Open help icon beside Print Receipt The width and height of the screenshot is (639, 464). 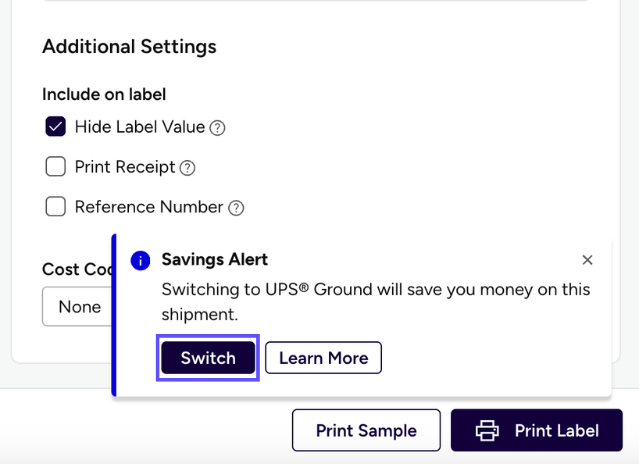pyautogui.click(x=187, y=168)
